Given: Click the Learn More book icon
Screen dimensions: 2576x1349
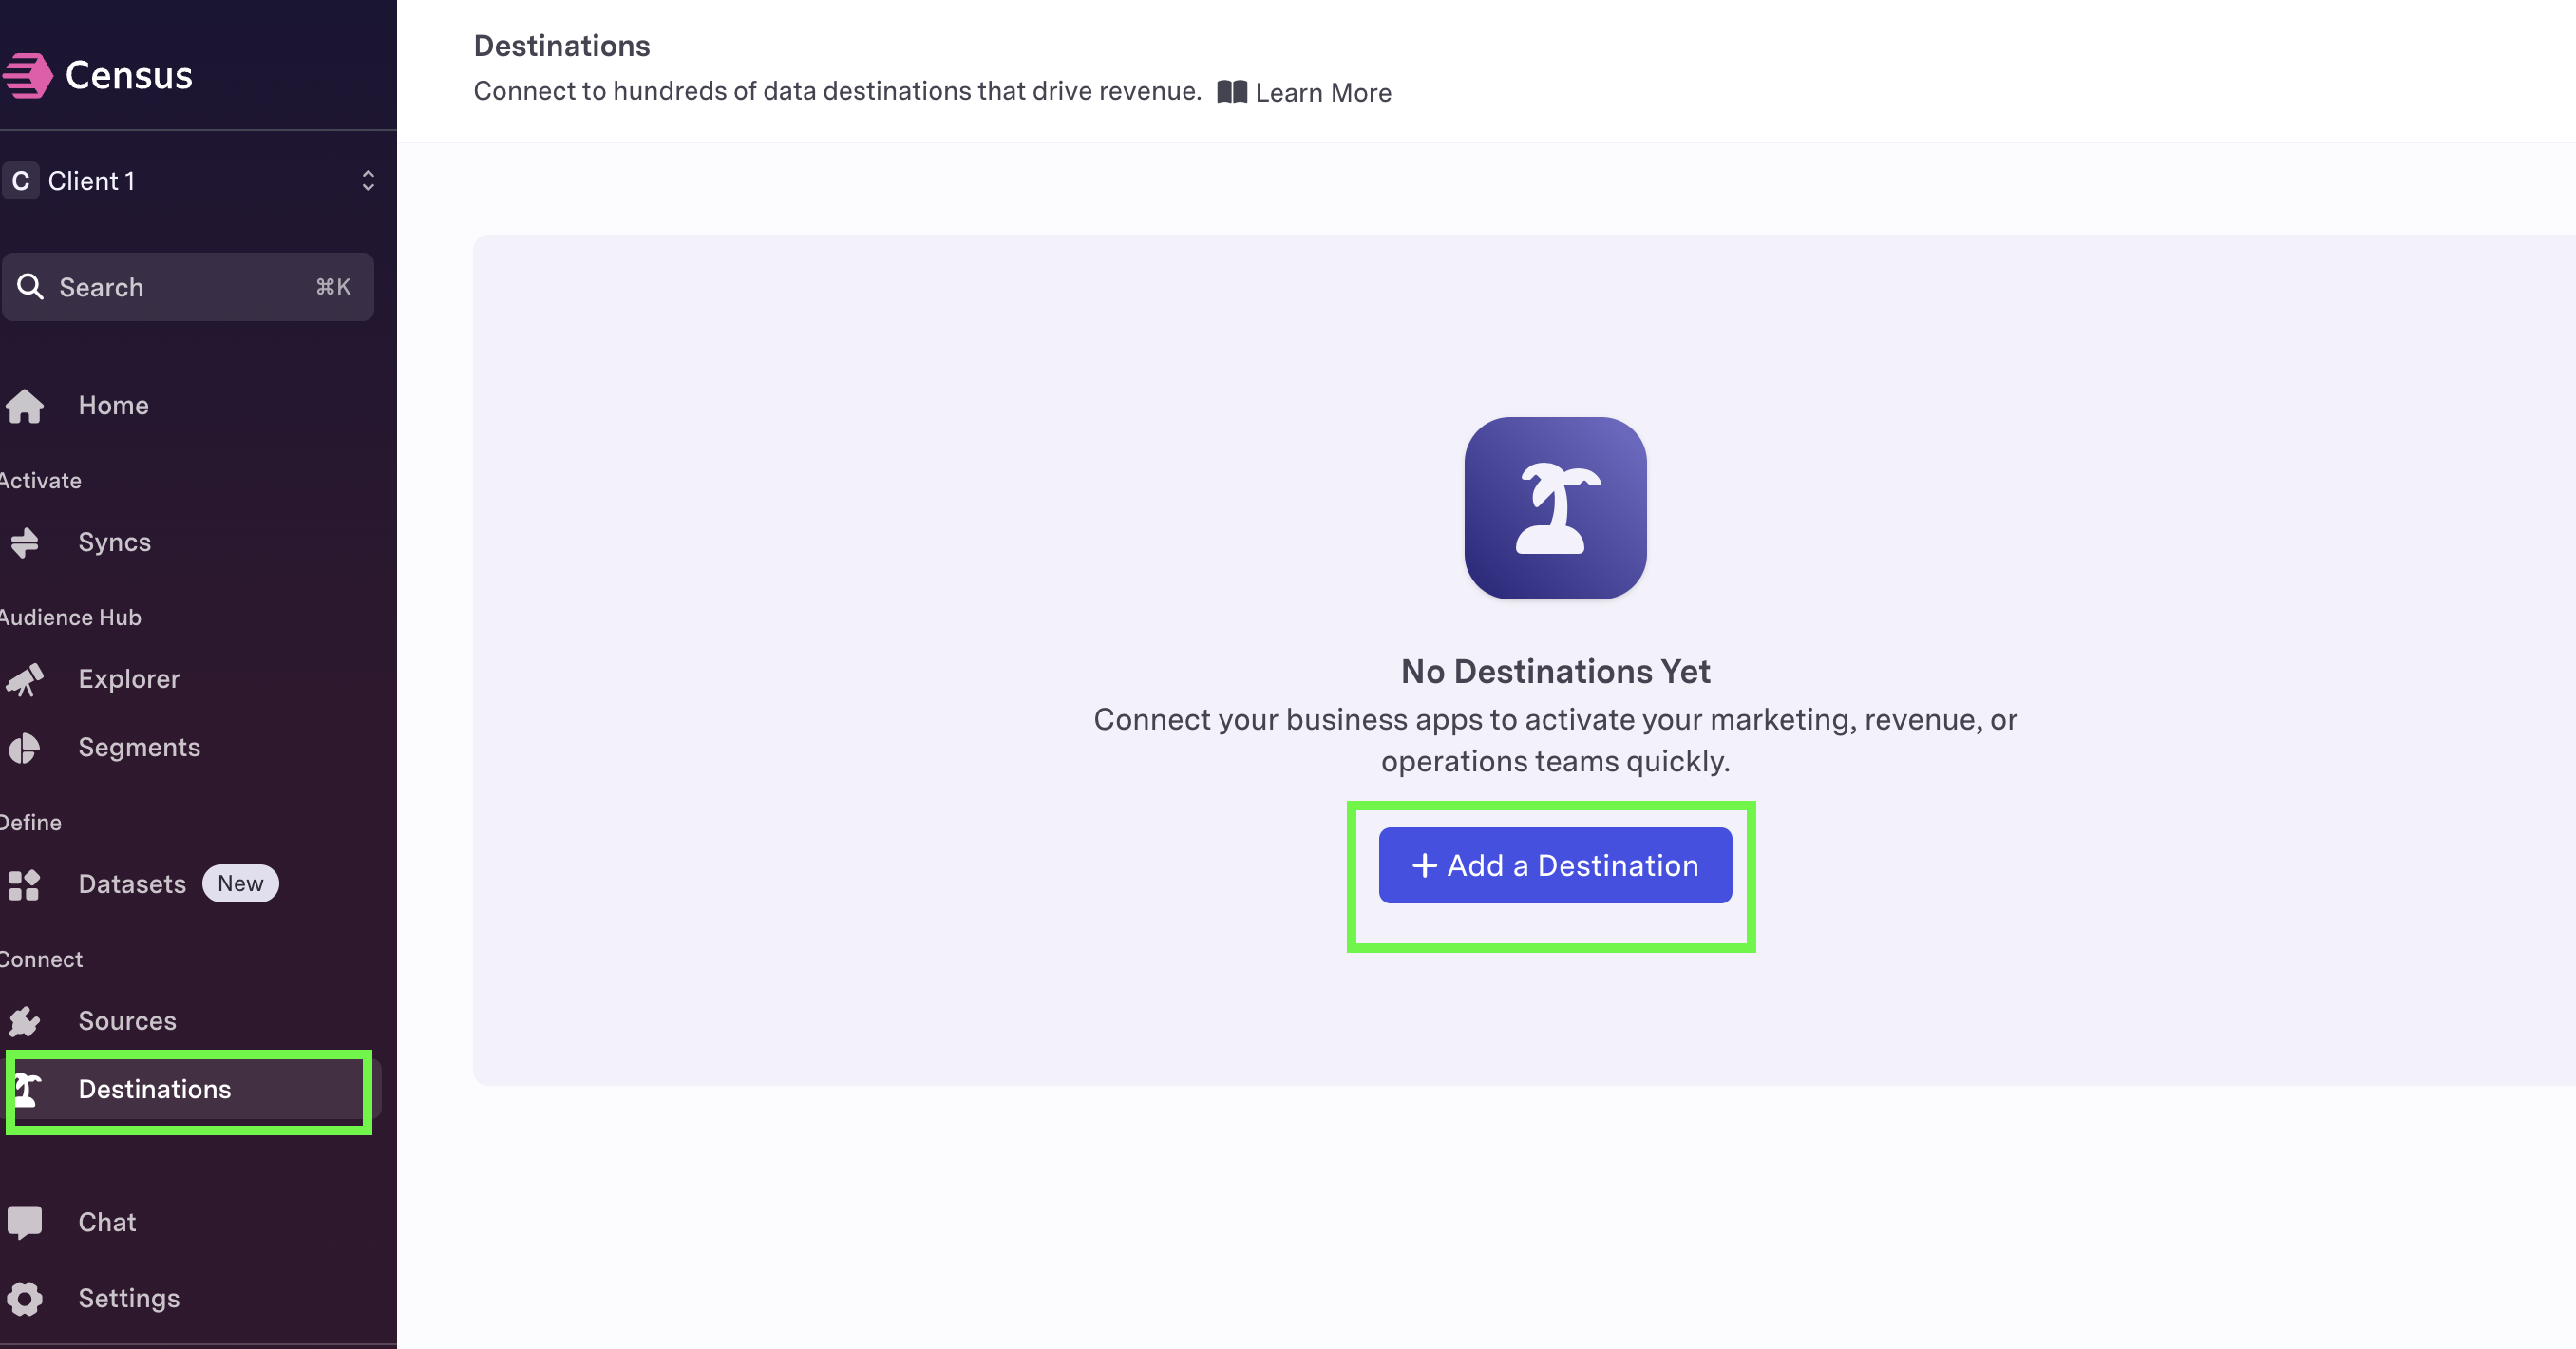Looking at the screenshot, I should coord(1232,92).
